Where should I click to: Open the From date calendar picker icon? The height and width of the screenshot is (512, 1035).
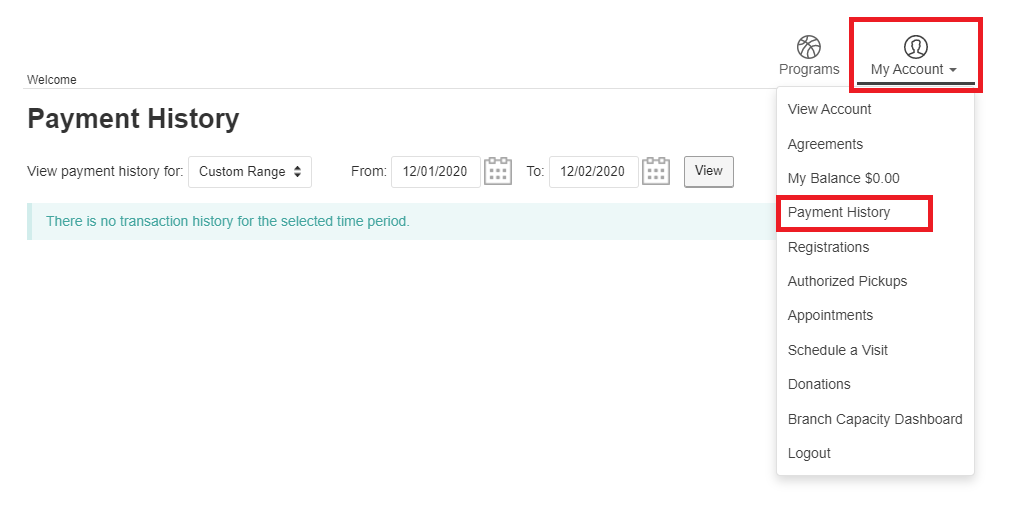[498, 171]
